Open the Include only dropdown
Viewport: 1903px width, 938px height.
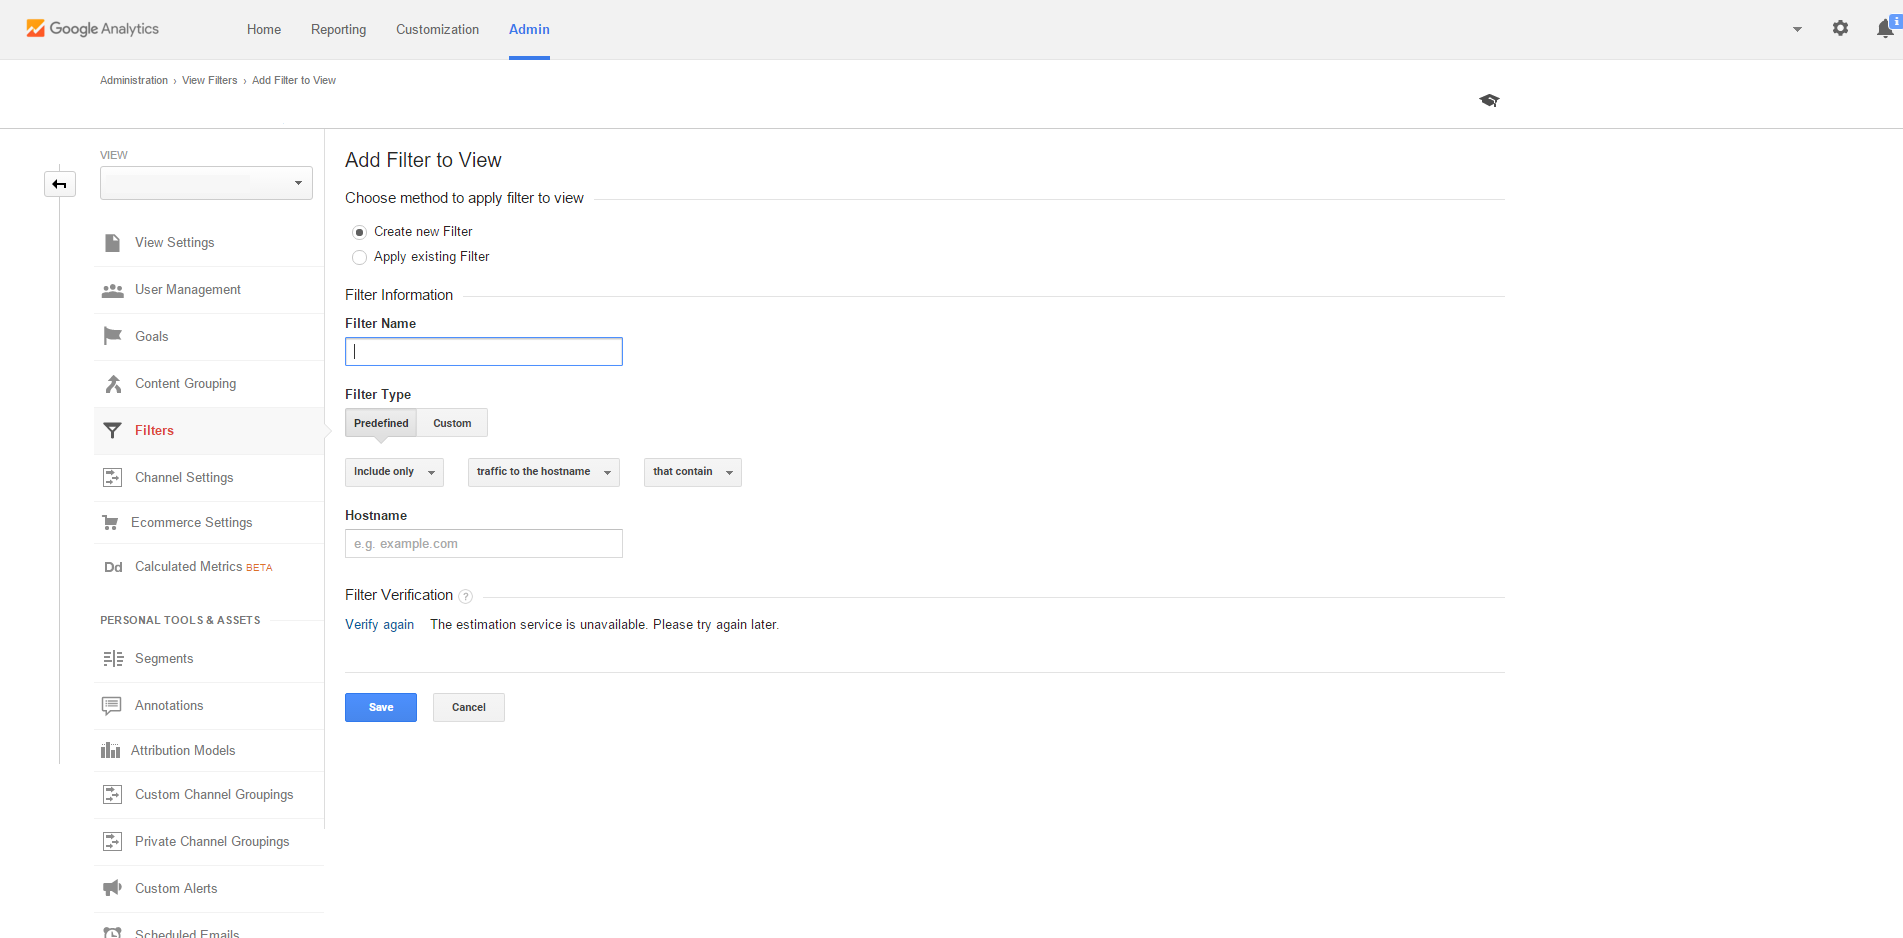(394, 472)
